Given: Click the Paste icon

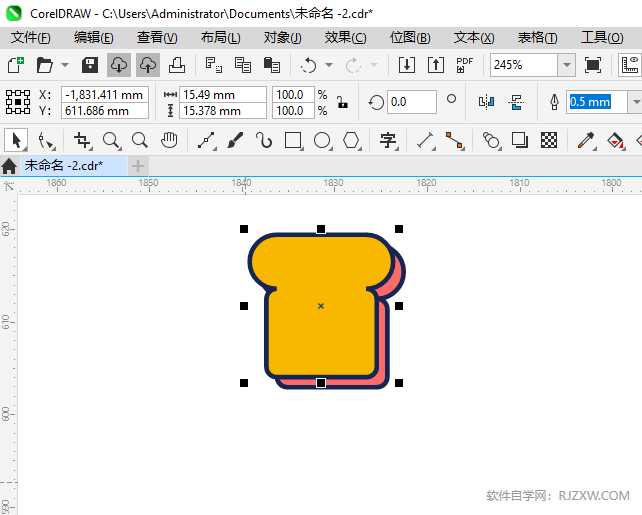Looking at the screenshot, I should [271, 65].
